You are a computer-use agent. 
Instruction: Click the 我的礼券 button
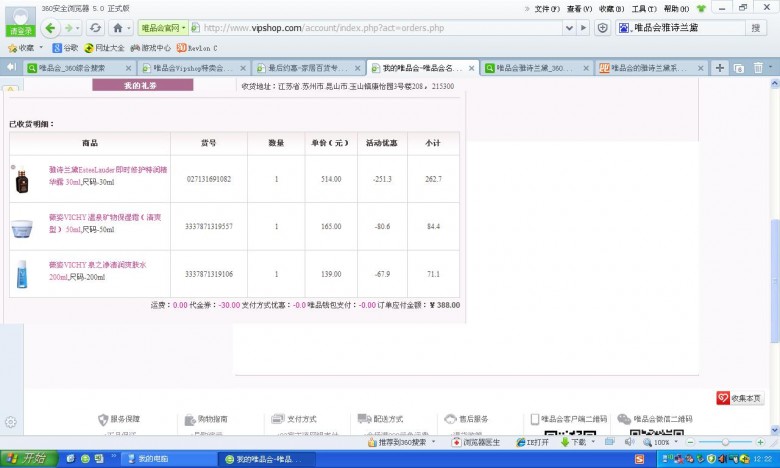[x=143, y=86]
